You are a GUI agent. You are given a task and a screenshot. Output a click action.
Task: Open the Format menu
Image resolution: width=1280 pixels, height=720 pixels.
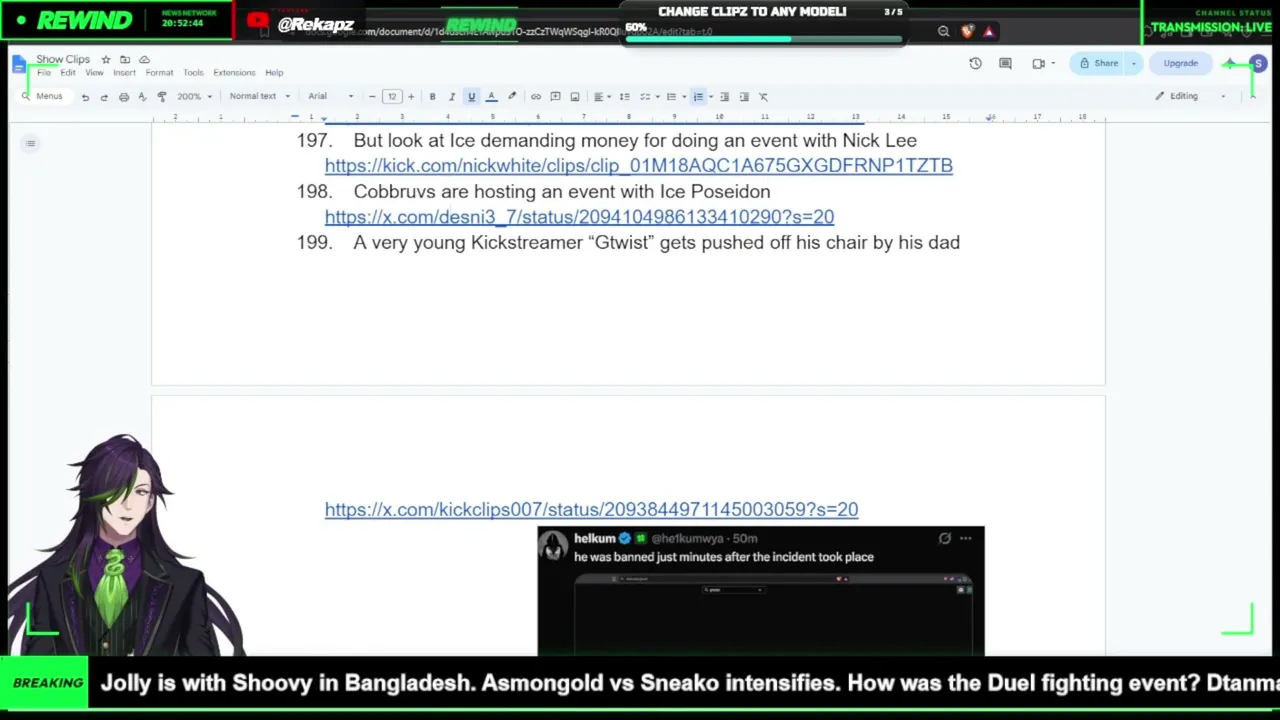point(159,73)
